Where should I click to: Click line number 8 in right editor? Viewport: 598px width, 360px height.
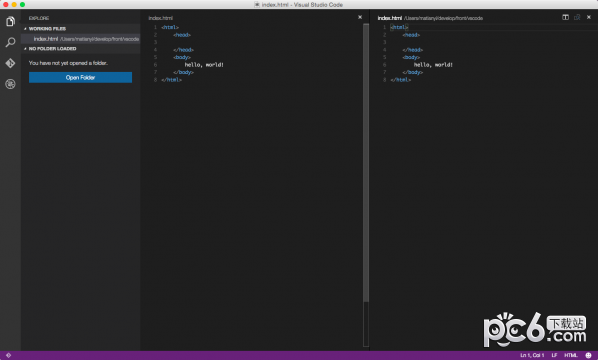pos(384,80)
